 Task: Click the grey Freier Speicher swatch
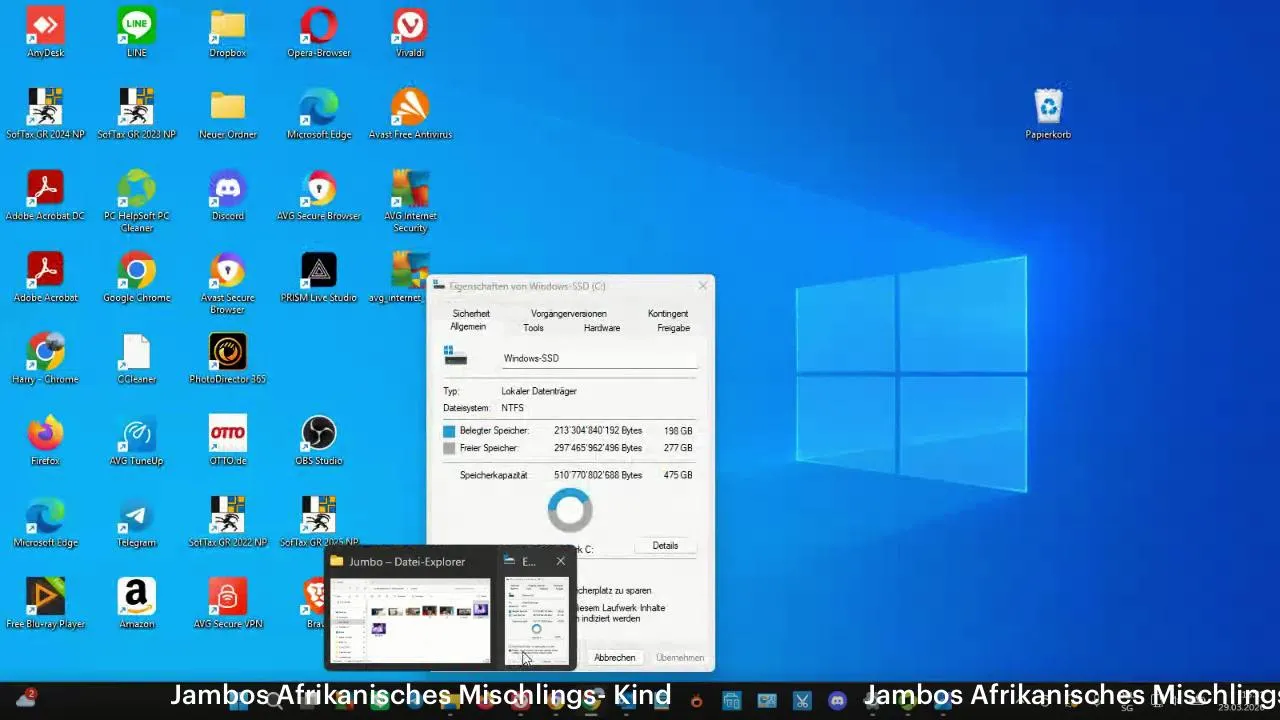point(449,448)
